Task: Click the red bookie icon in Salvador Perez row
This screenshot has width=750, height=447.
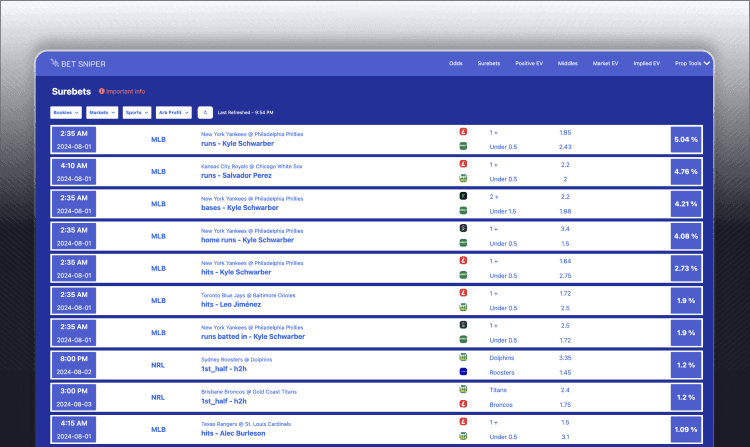Action: pos(463,164)
